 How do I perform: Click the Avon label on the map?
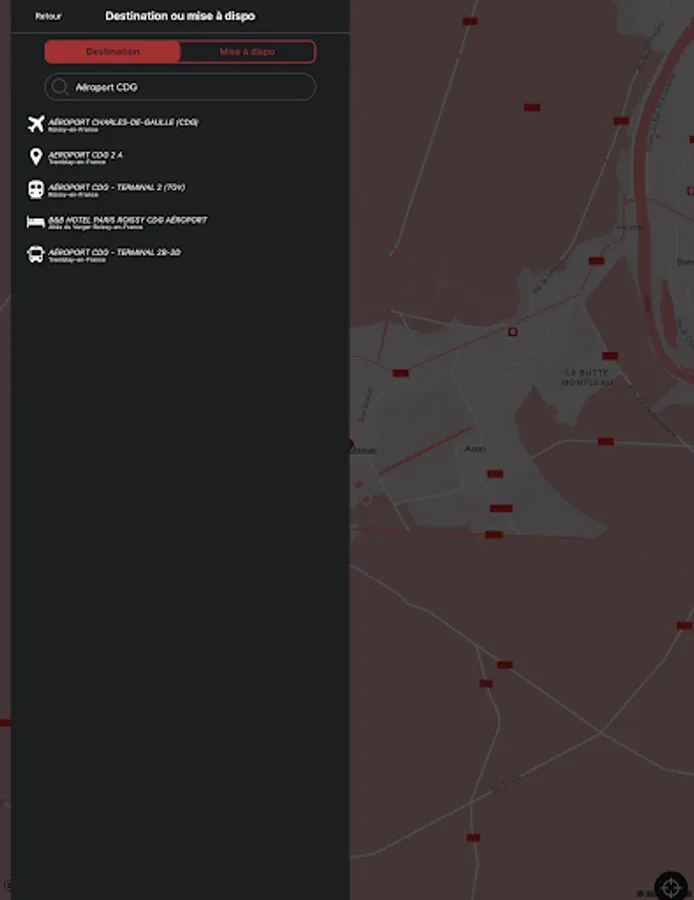[x=475, y=449]
